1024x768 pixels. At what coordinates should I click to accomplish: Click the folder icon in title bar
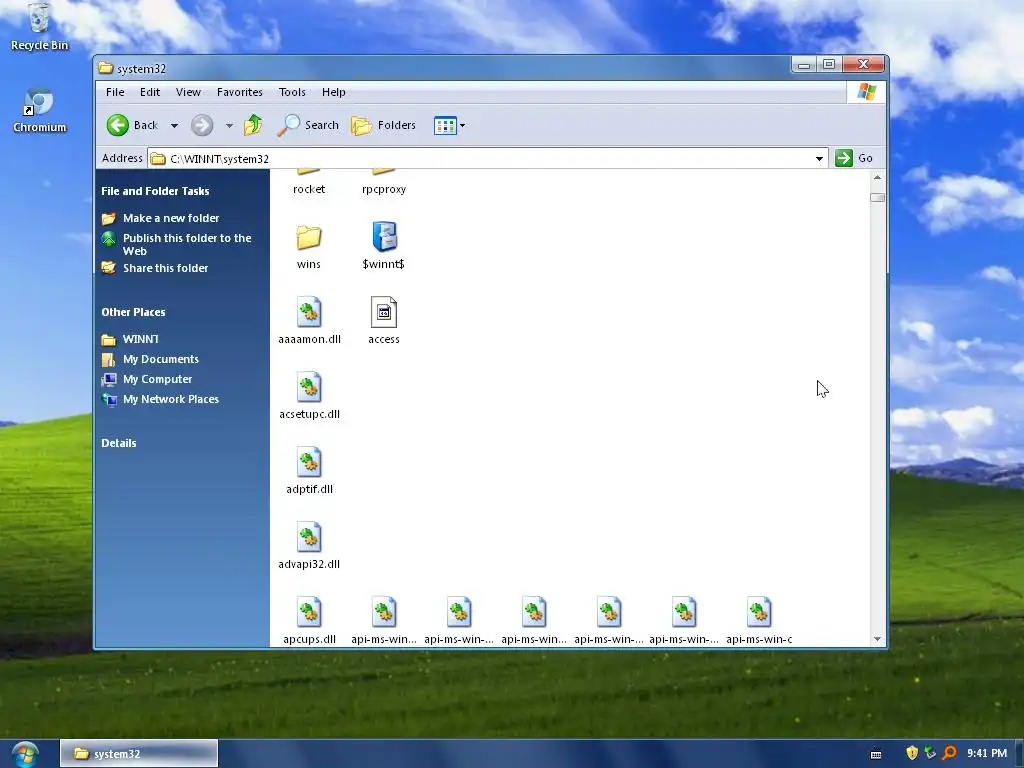[105, 68]
